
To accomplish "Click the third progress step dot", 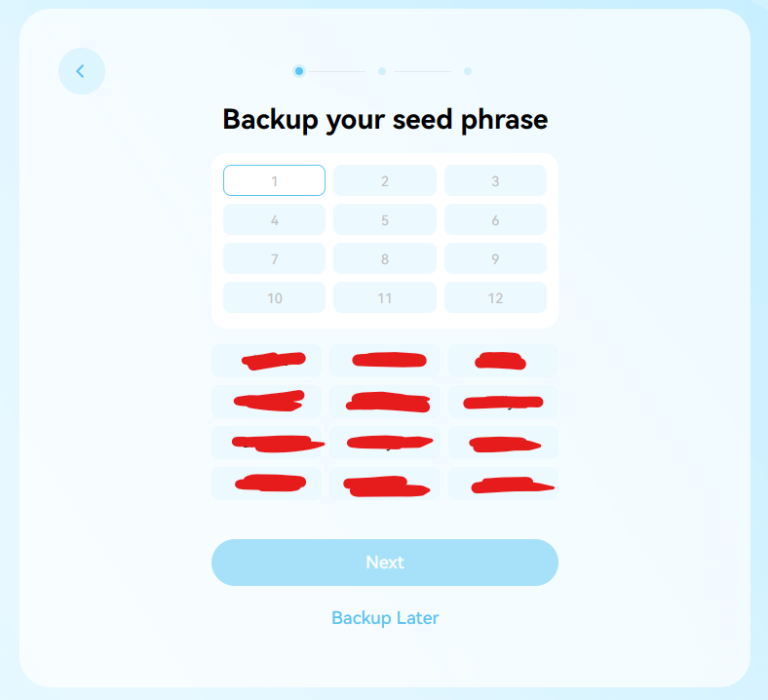I will coord(468,71).
